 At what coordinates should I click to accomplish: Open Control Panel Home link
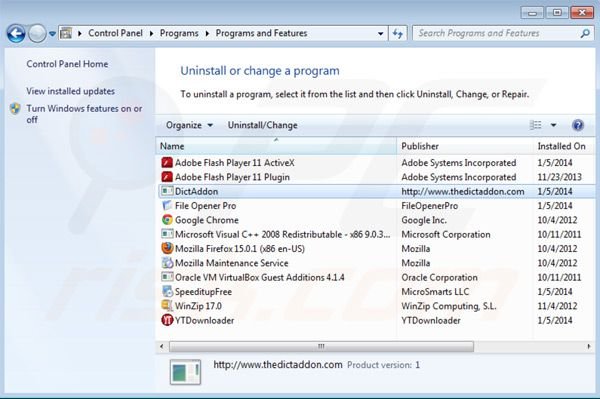(67, 64)
